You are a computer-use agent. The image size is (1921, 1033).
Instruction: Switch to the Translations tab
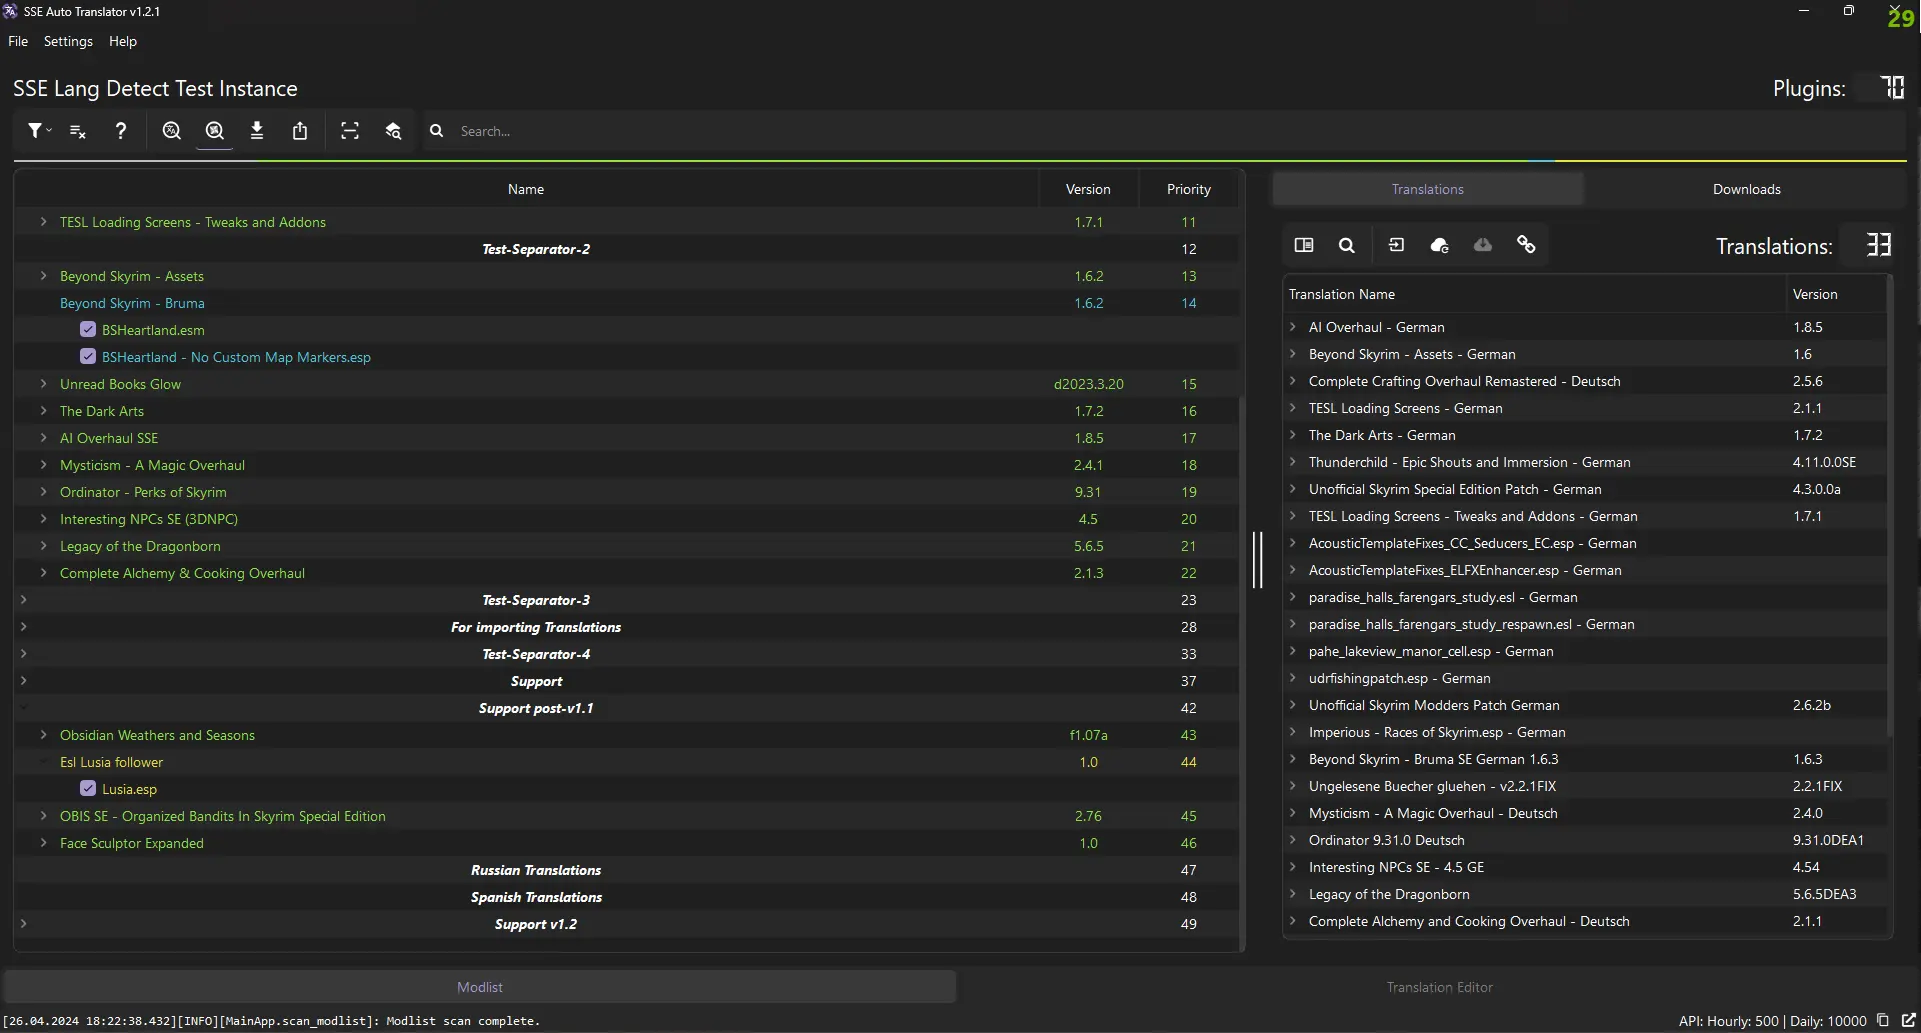(1427, 189)
